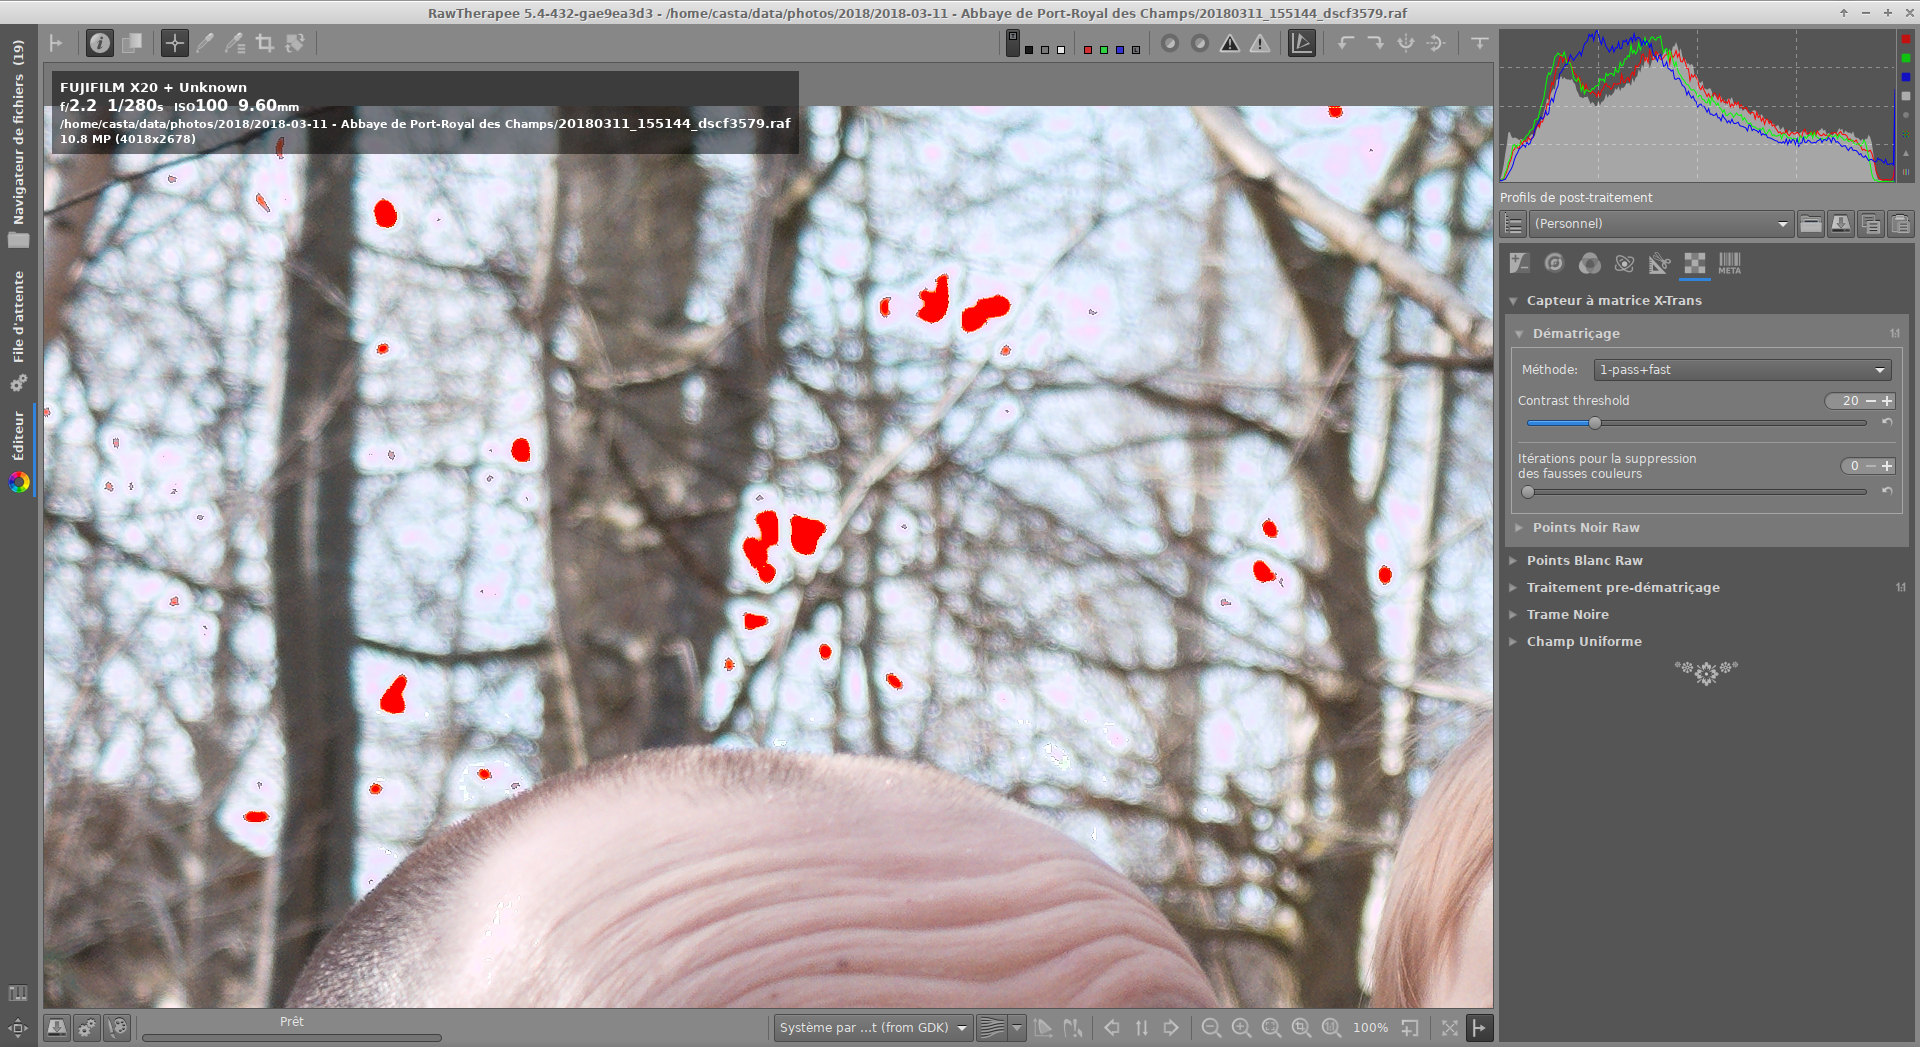The width and height of the screenshot is (1920, 1047).
Task: Toggle the before/after view button
Action: point(131,43)
